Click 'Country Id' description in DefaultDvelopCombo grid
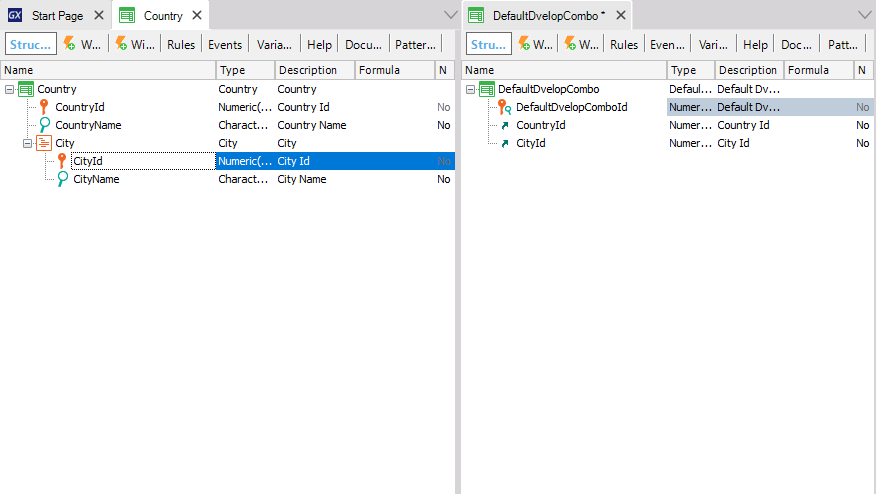This screenshot has height=494, width=876. click(x=743, y=125)
